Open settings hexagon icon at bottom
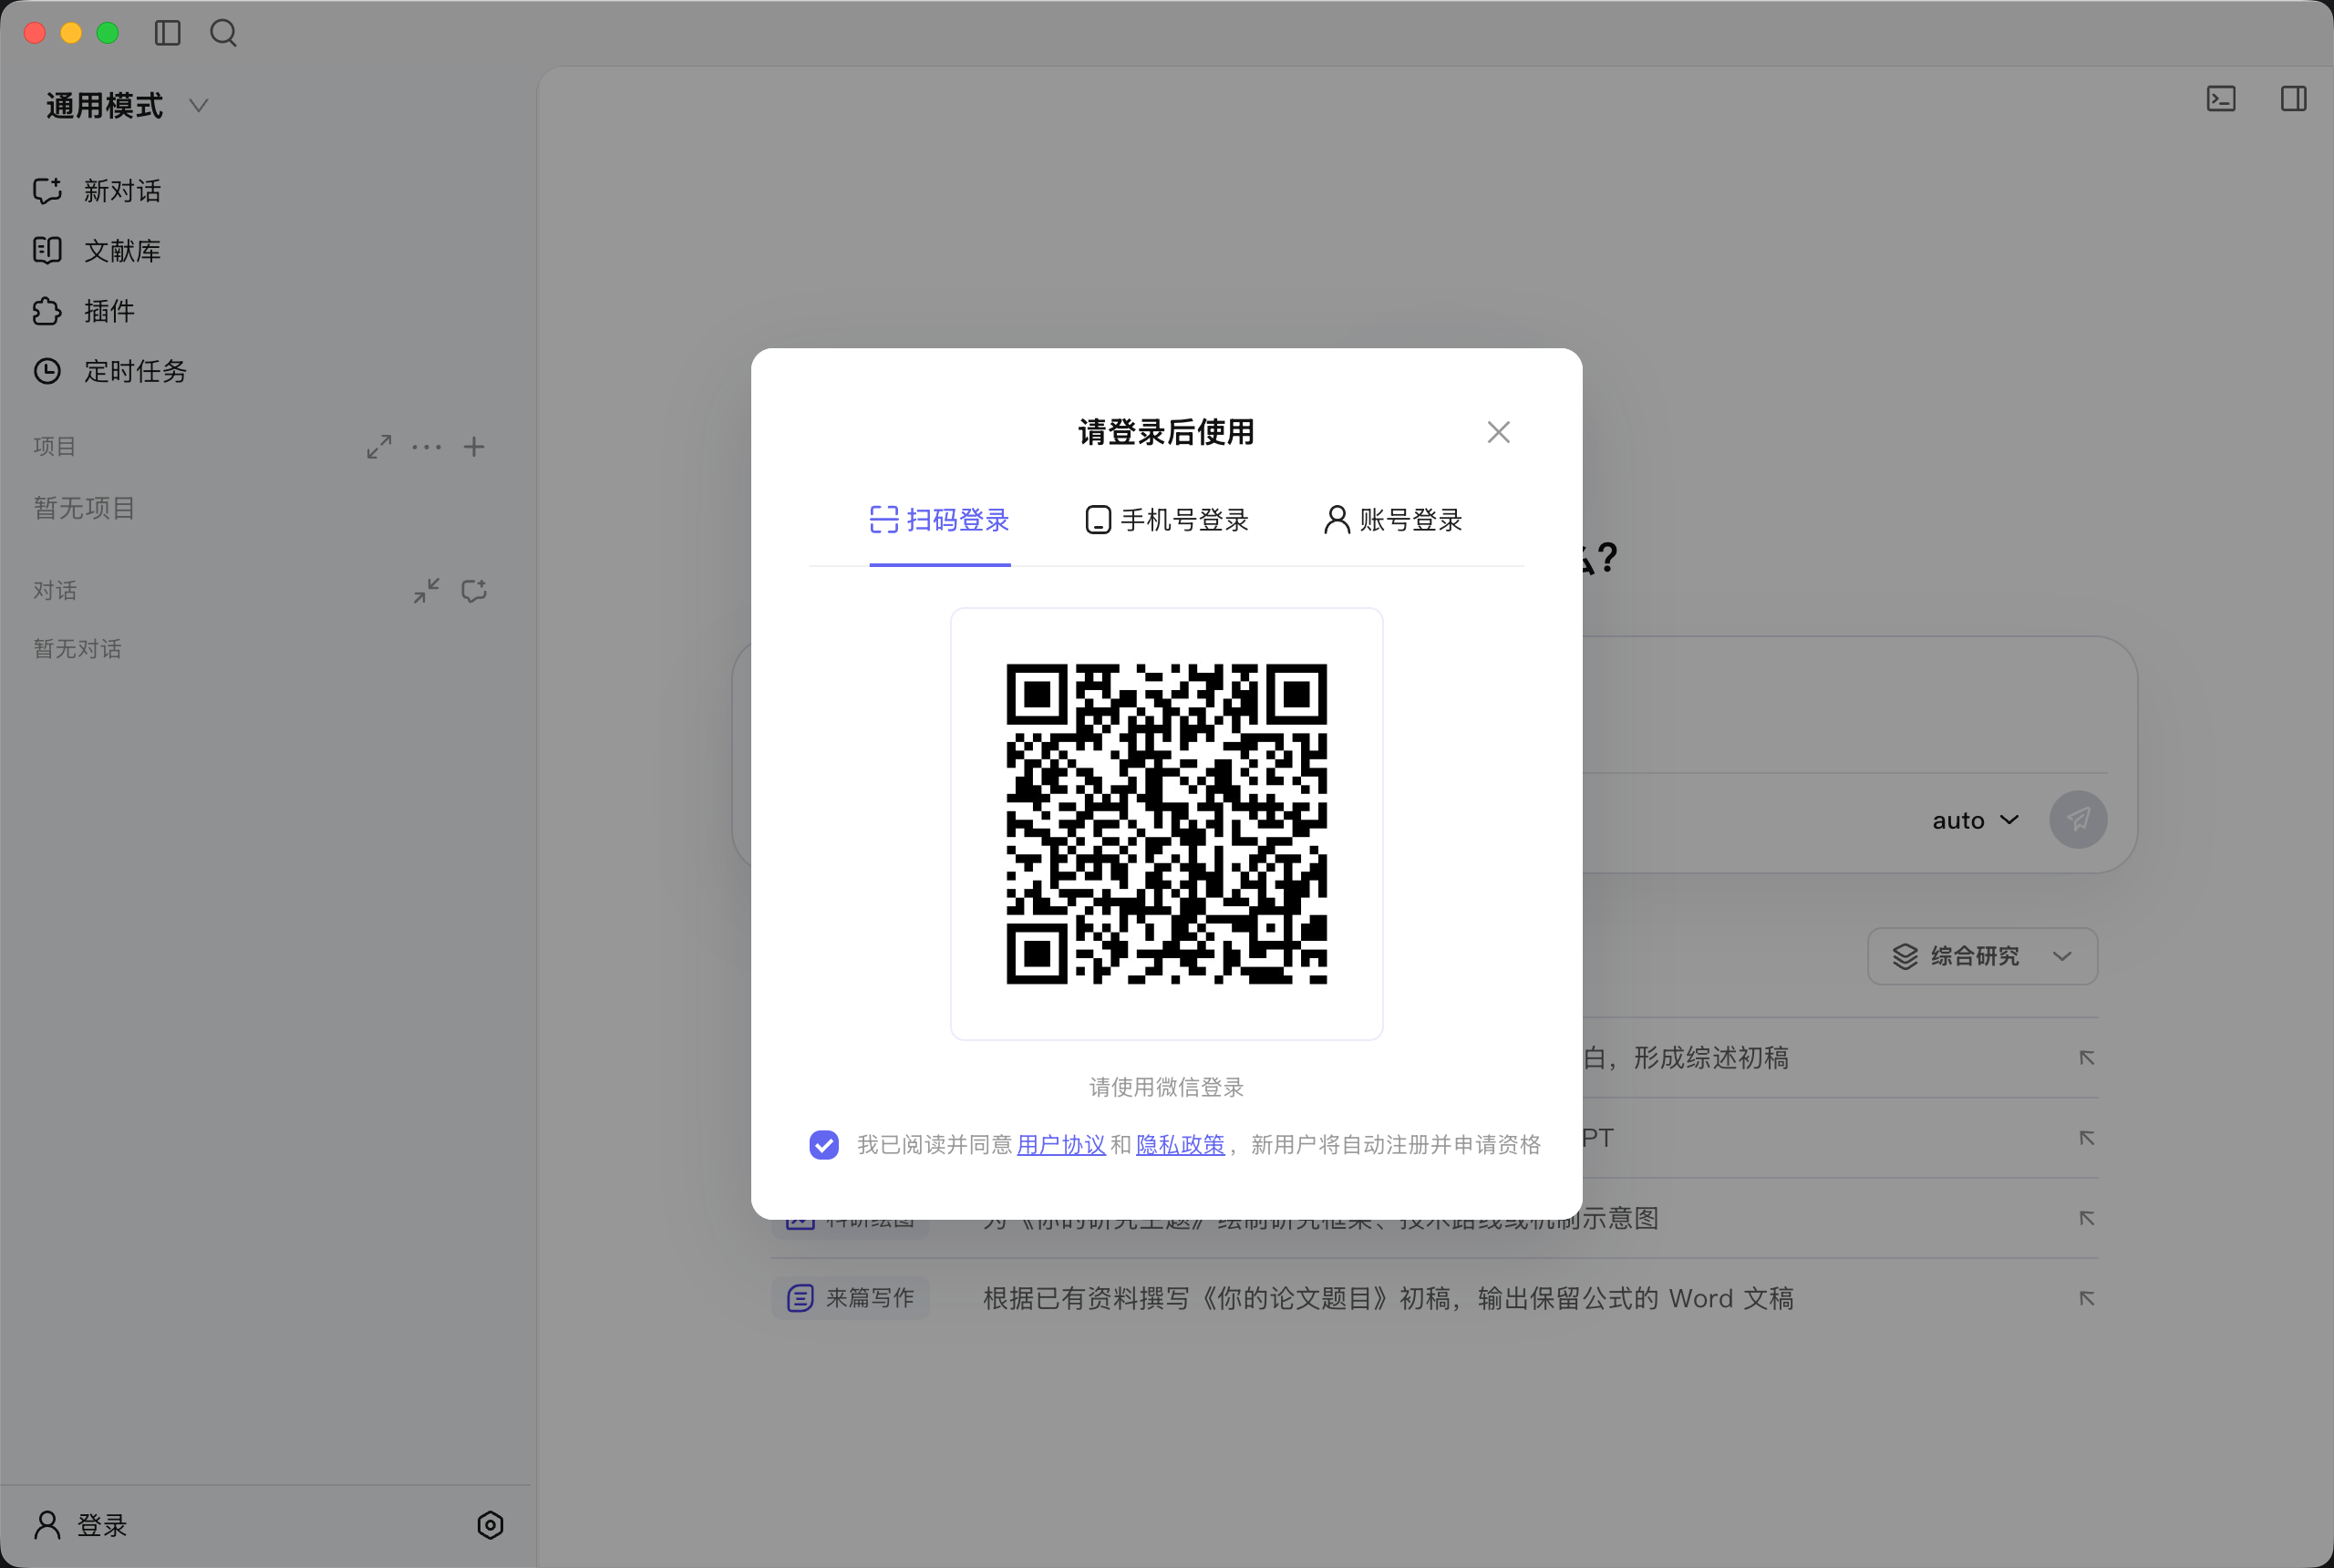Viewport: 2334px width, 1568px height. [x=490, y=1525]
